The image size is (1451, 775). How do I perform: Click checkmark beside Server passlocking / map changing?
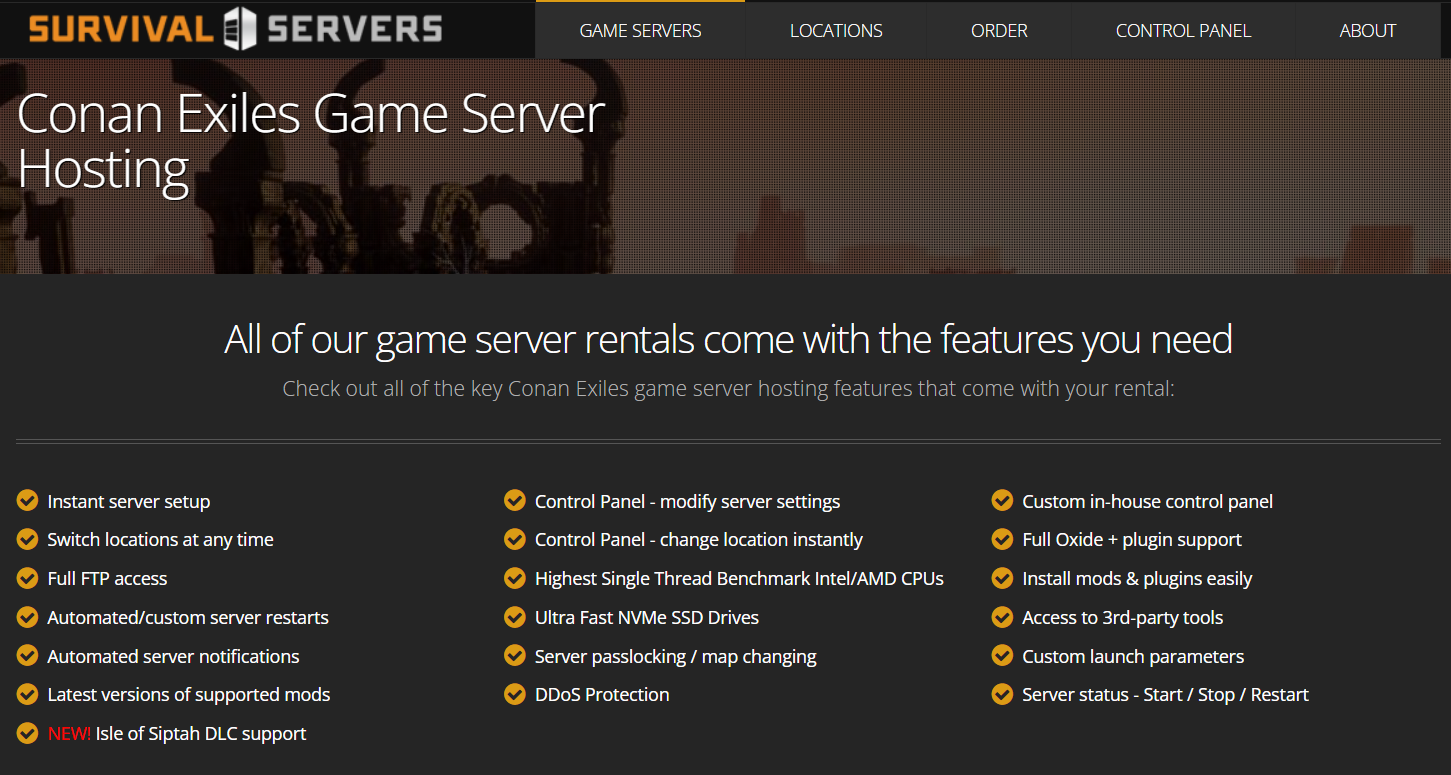515,656
